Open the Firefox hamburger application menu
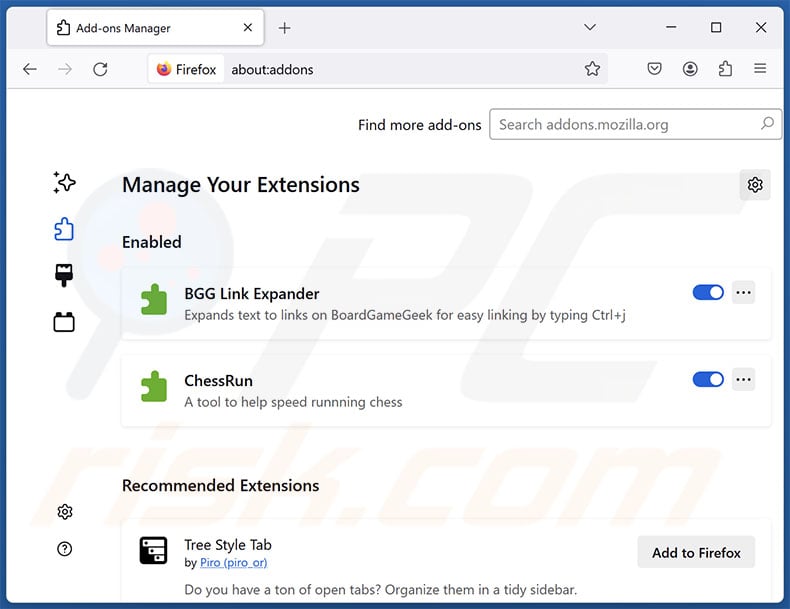The width and height of the screenshot is (790, 609). [x=760, y=69]
